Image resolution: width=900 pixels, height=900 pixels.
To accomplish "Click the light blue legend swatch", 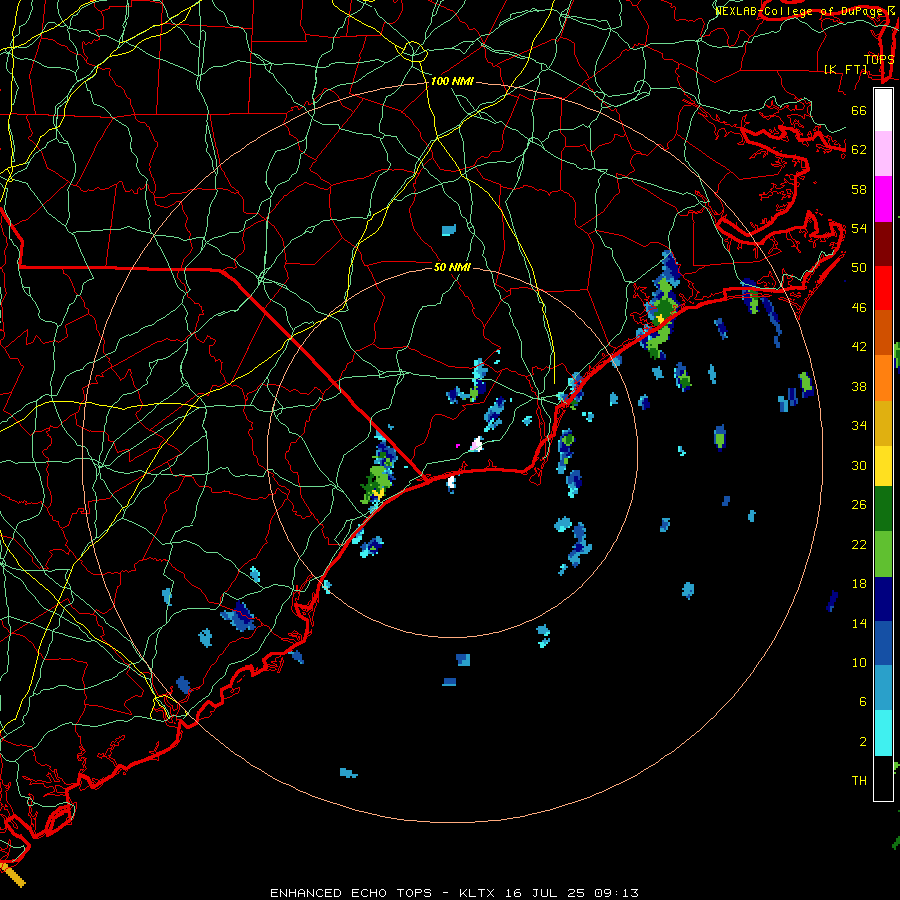I will (883, 688).
